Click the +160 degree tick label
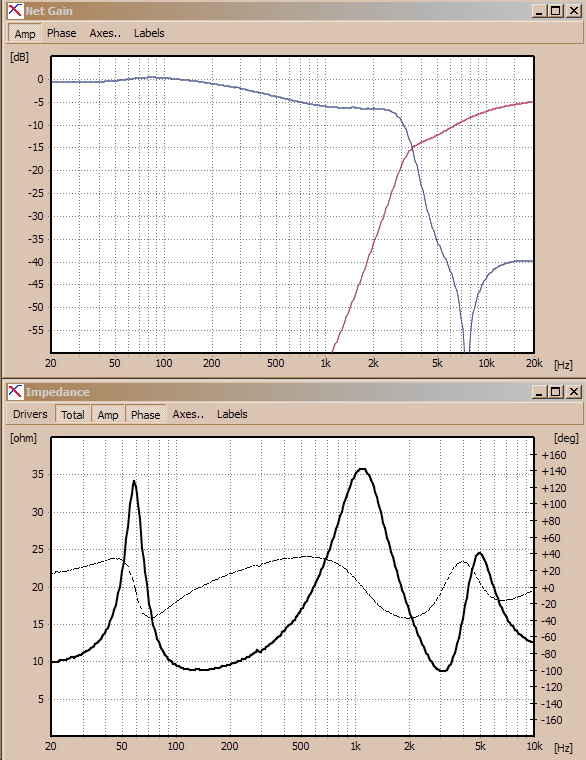 click(554, 455)
